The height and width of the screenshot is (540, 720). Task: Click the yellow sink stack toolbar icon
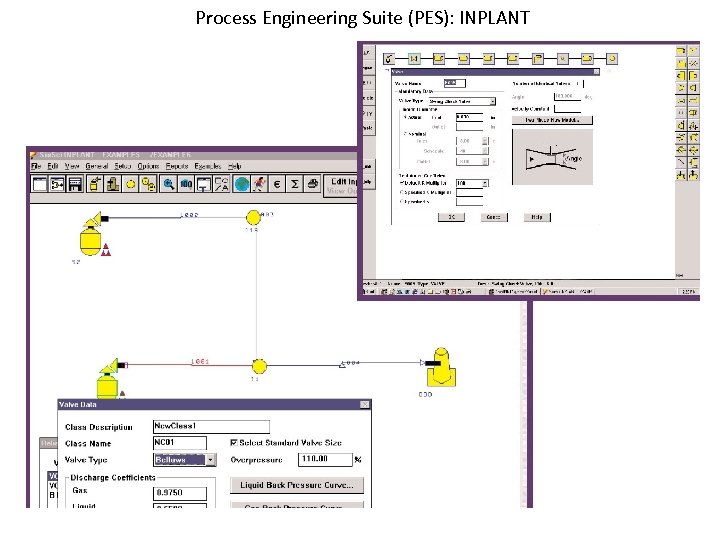[112, 184]
